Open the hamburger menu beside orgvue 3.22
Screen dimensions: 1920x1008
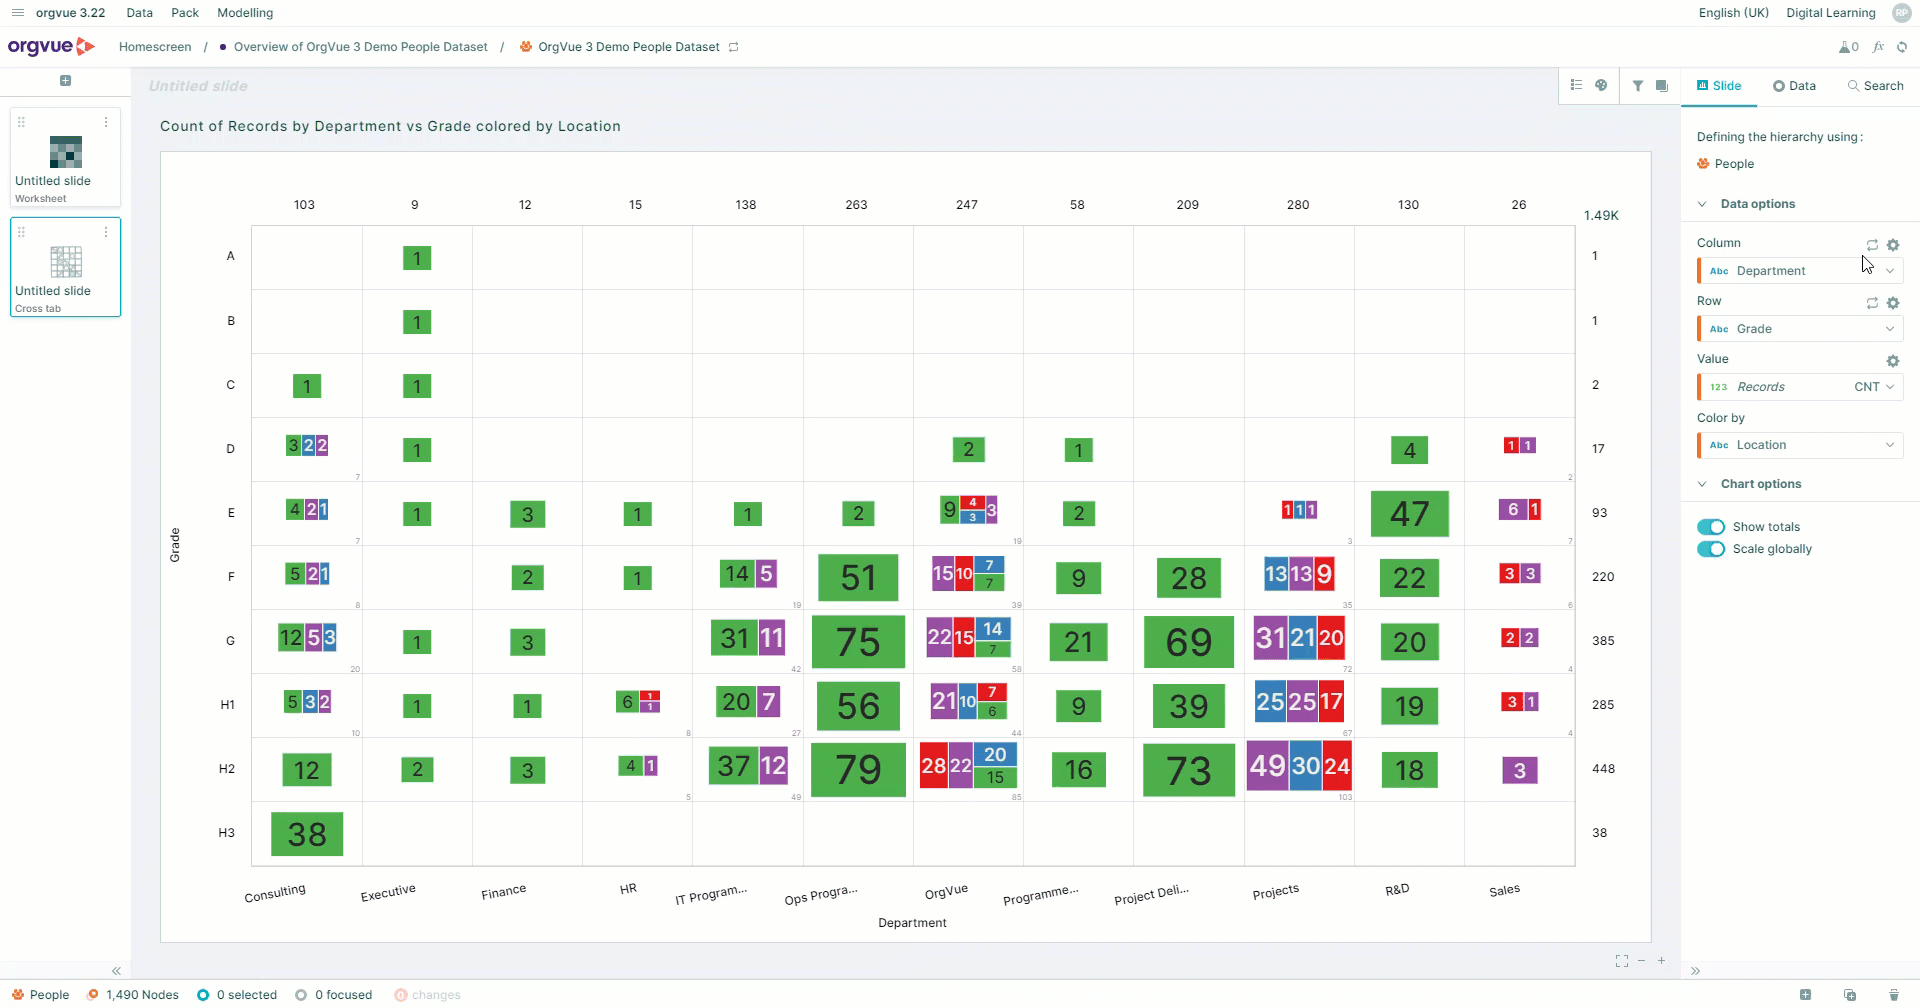point(17,13)
